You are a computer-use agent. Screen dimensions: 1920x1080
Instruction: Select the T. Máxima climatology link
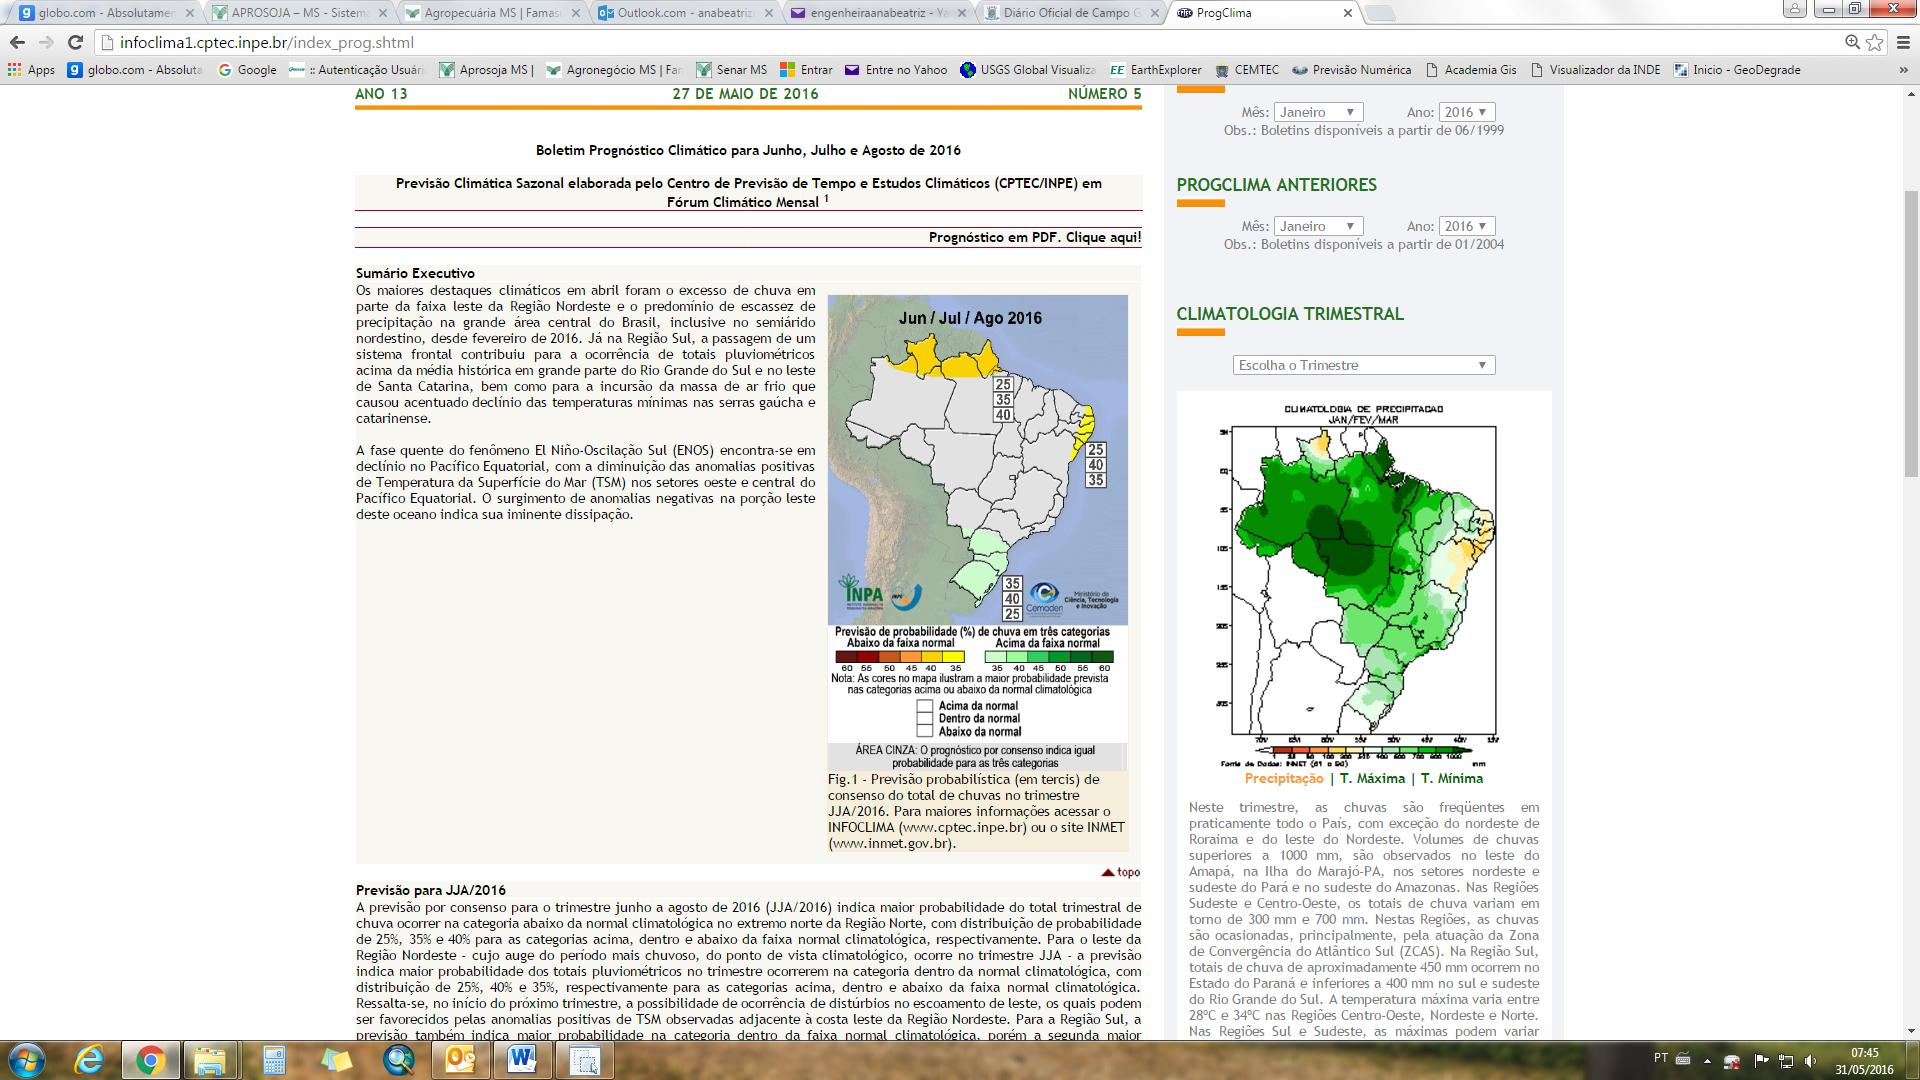[1372, 778]
